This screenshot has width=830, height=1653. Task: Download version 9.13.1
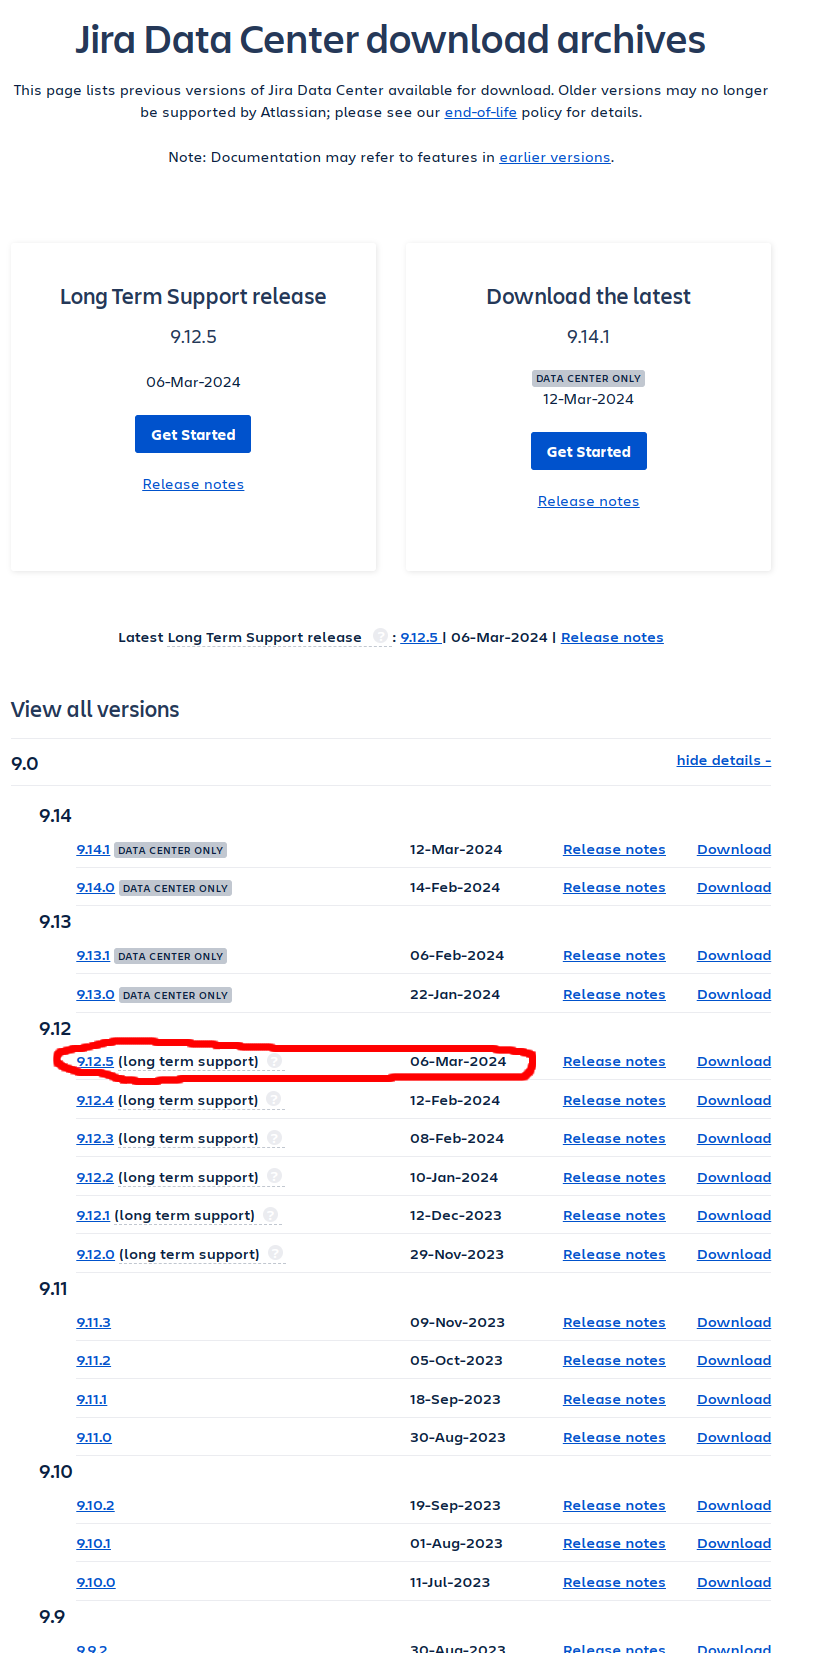point(734,955)
